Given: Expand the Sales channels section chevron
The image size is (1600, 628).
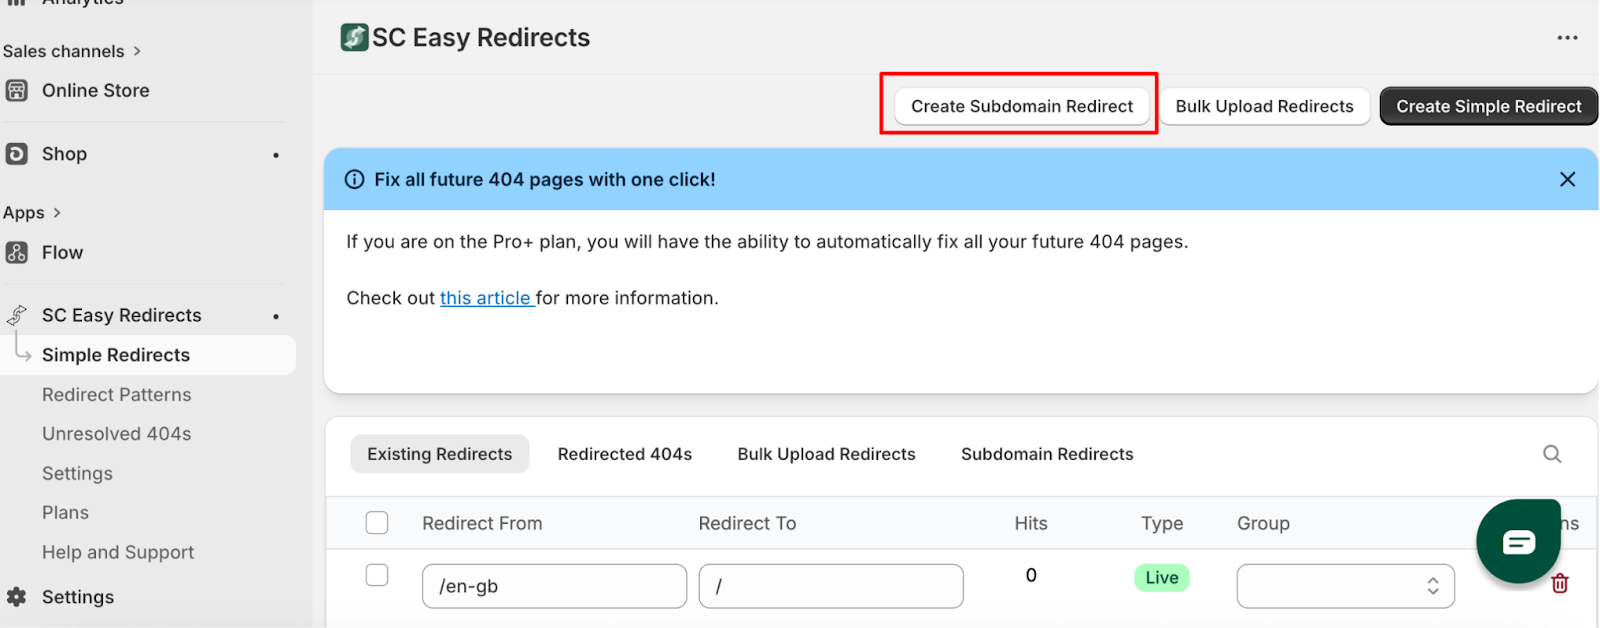Looking at the screenshot, I should point(137,51).
